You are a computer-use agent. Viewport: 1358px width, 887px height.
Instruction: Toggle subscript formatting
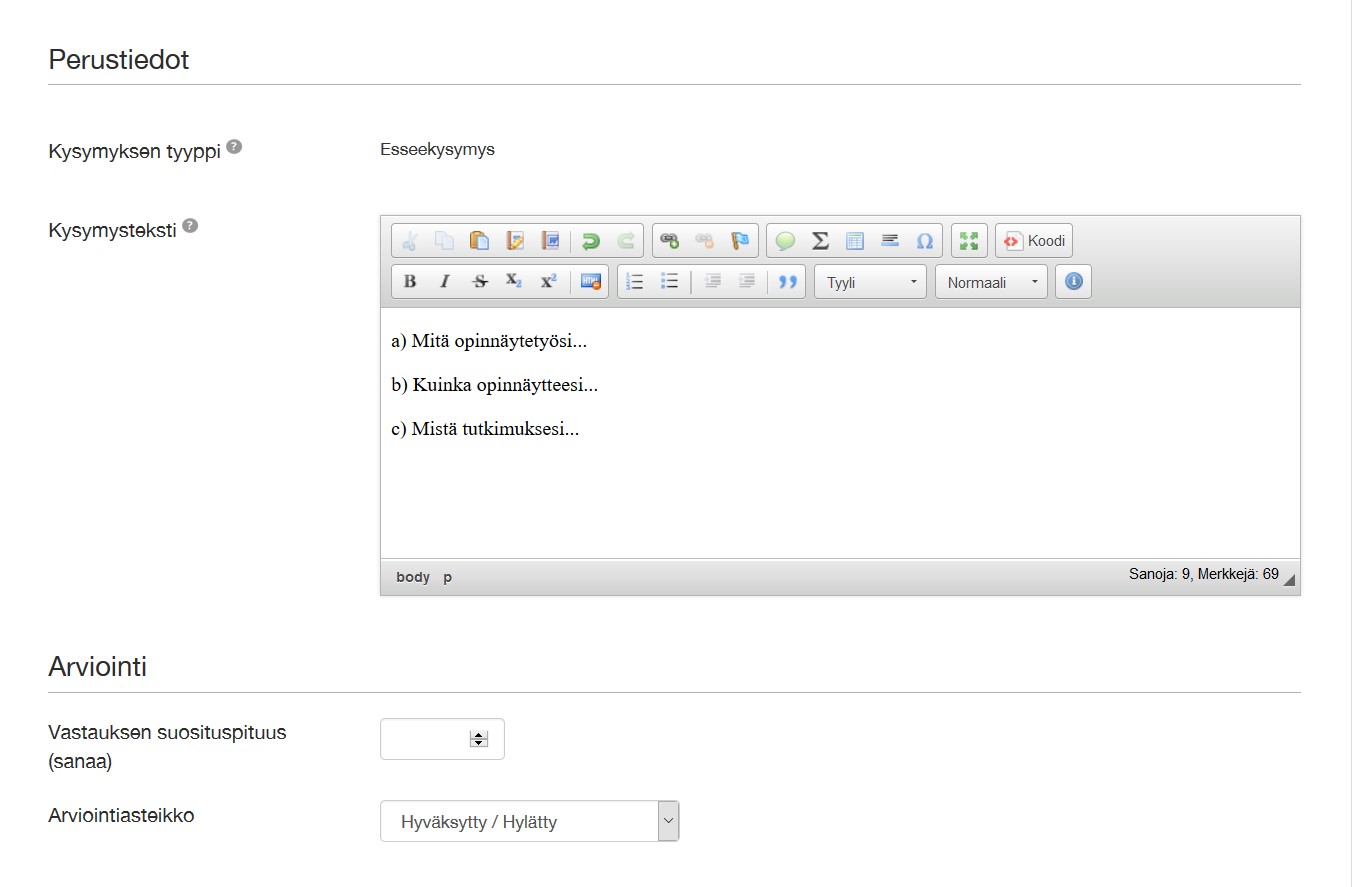[x=514, y=282]
